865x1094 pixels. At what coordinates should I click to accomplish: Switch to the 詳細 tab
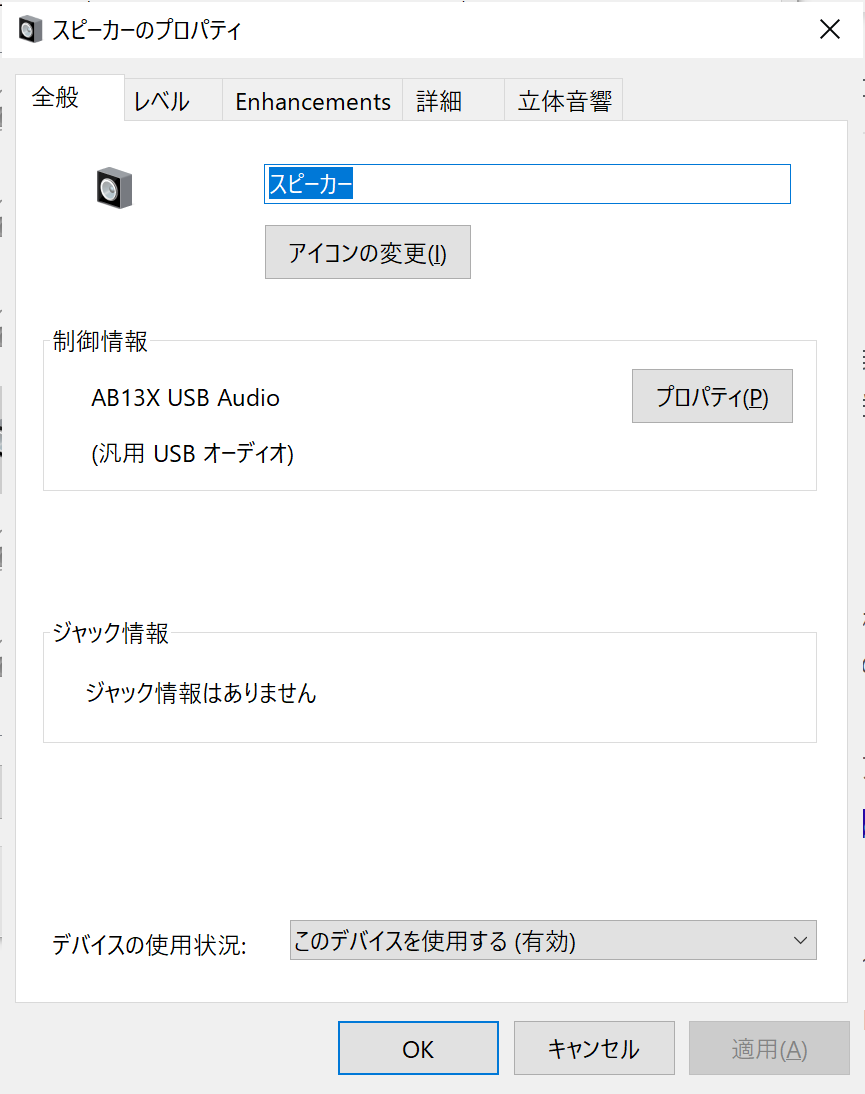pyautogui.click(x=438, y=100)
